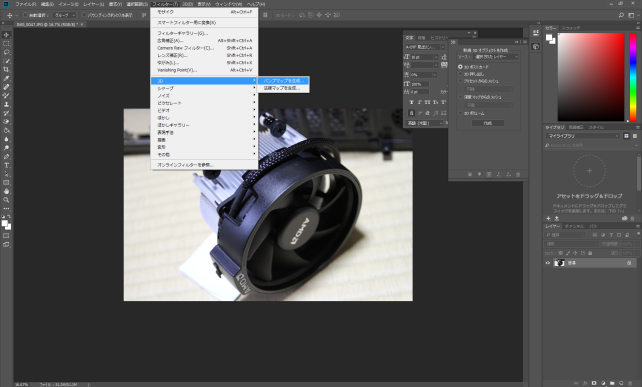Select the 3D ポストカード radio button
This screenshot has height=387, width=642.
460,67
